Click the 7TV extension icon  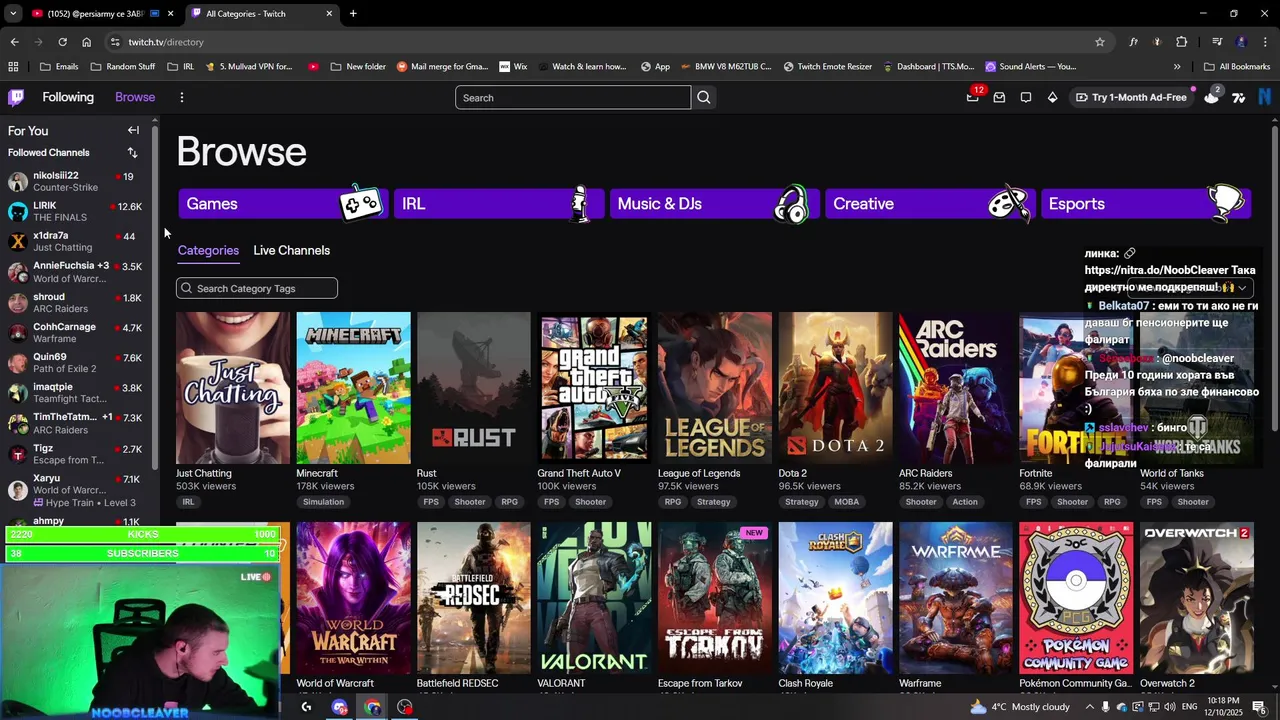point(1239,97)
